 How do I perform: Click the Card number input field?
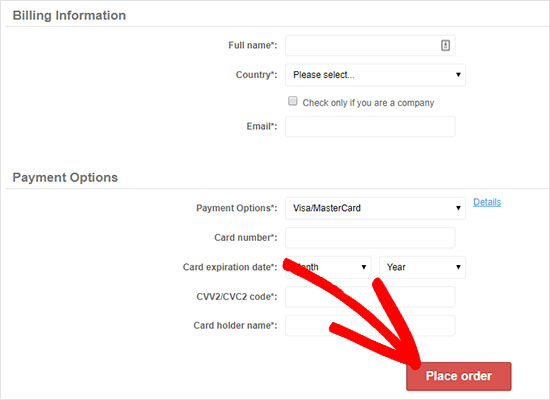click(370, 238)
